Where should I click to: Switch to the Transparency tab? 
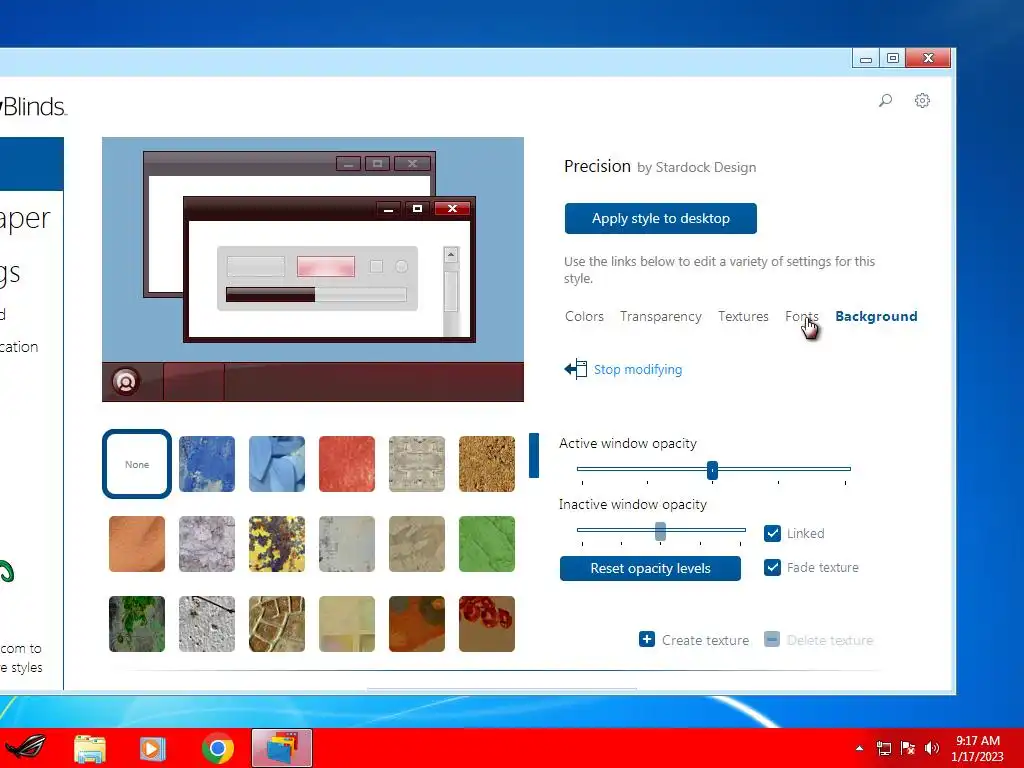661,317
